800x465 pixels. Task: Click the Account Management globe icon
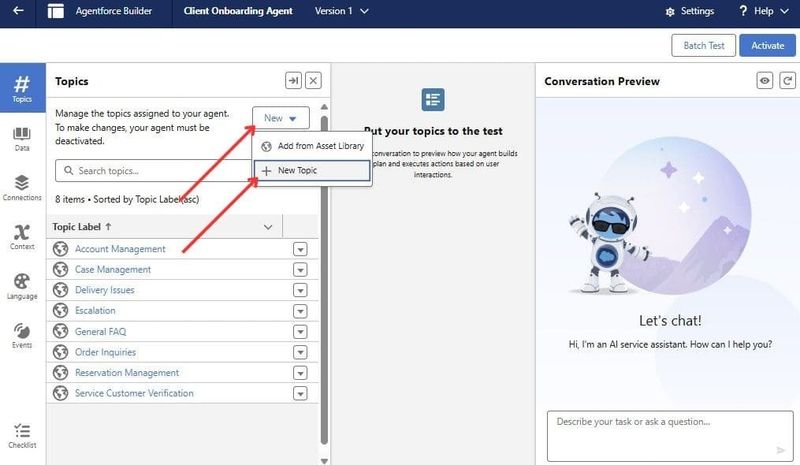61,249
